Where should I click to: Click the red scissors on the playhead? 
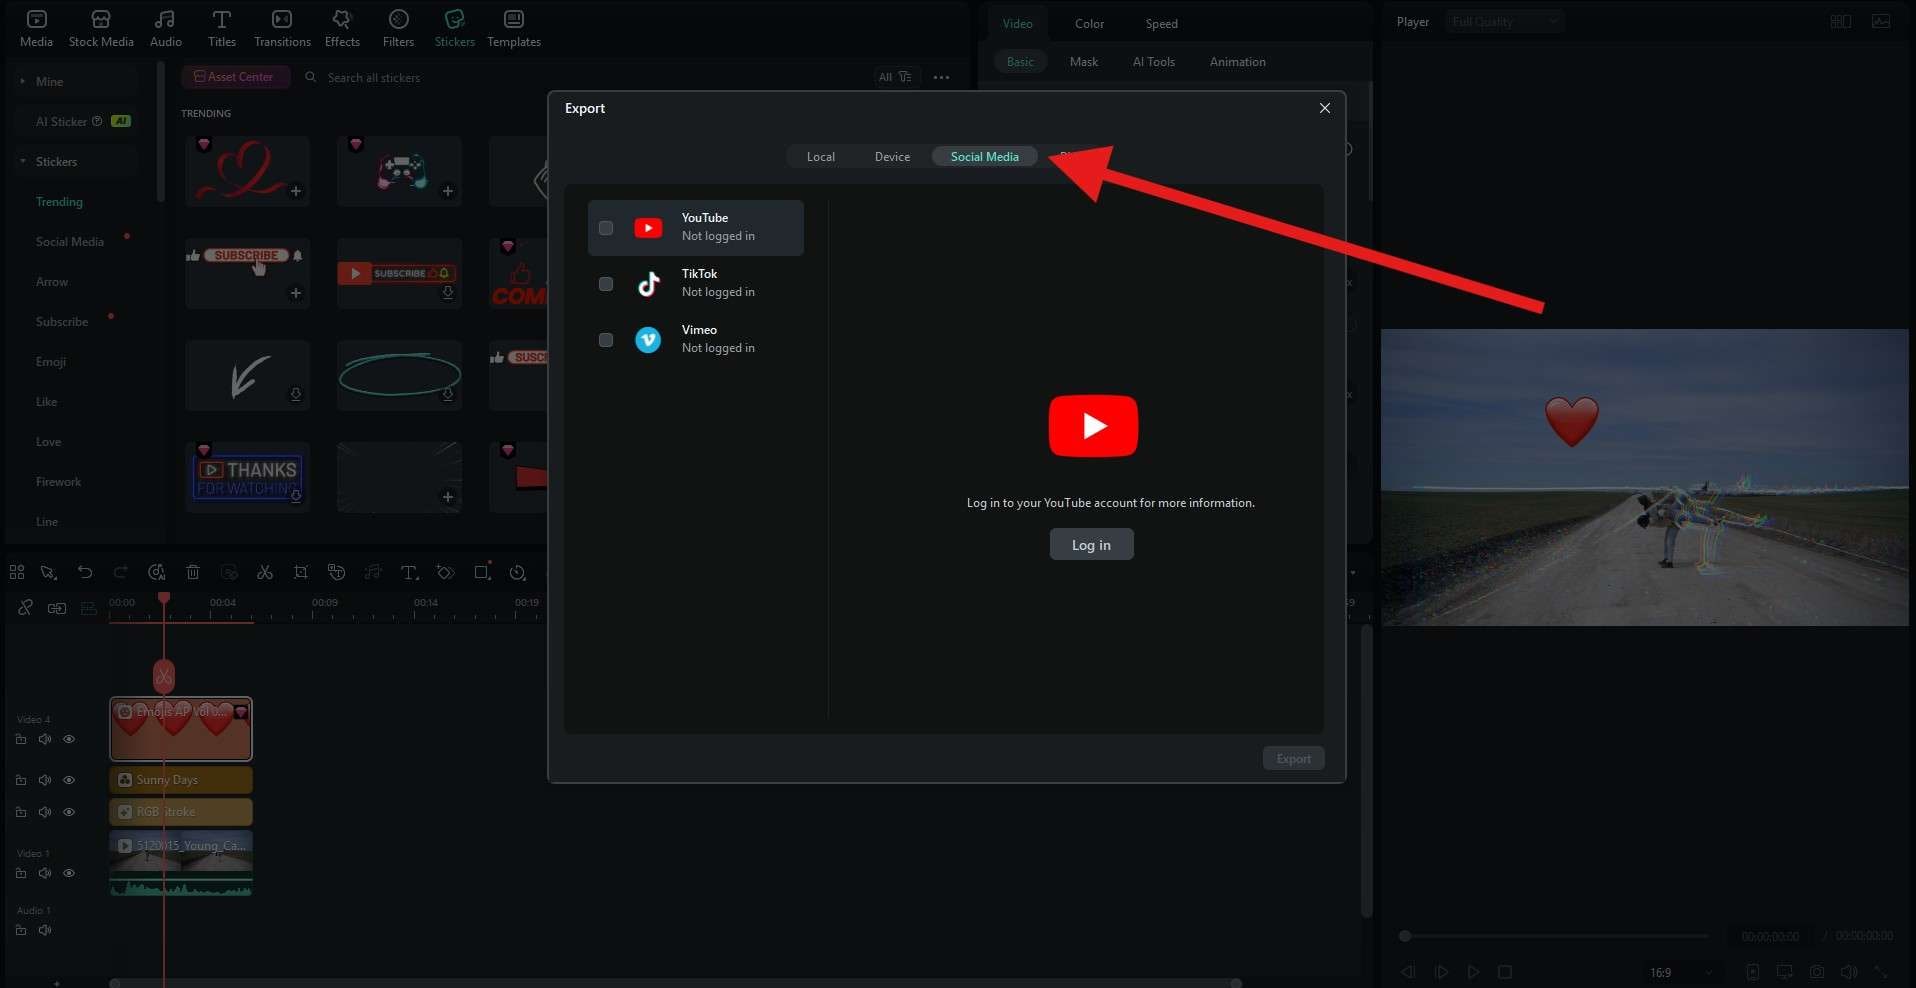point(164,677)
